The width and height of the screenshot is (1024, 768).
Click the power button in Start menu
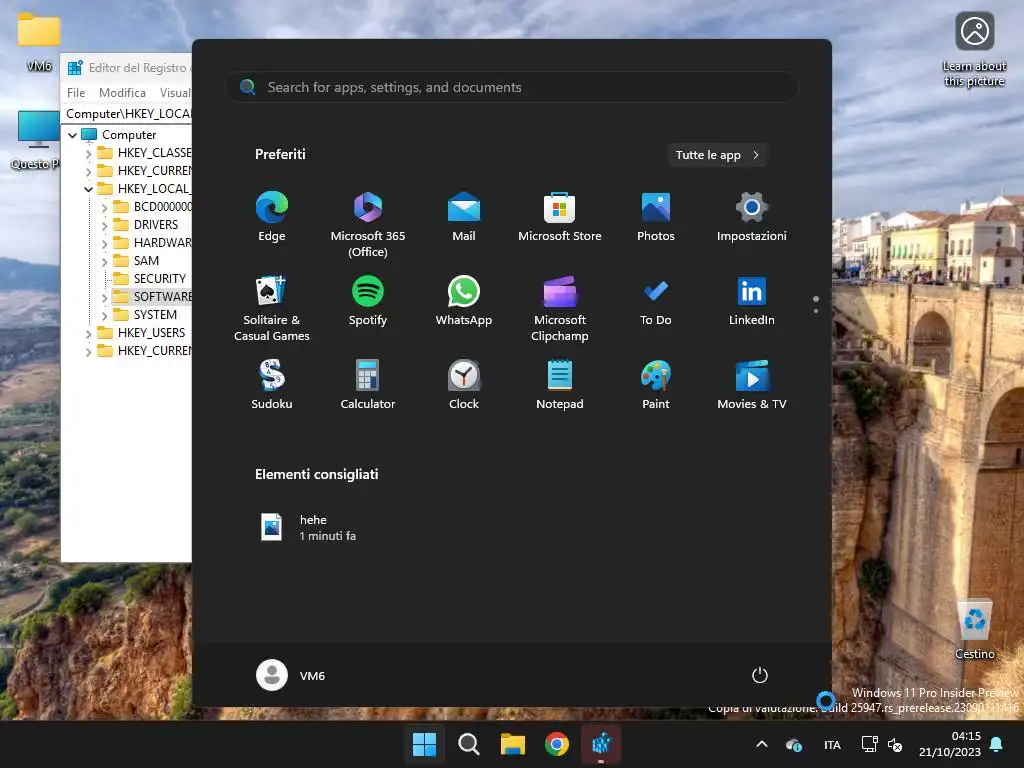click(x=760, y=675)
